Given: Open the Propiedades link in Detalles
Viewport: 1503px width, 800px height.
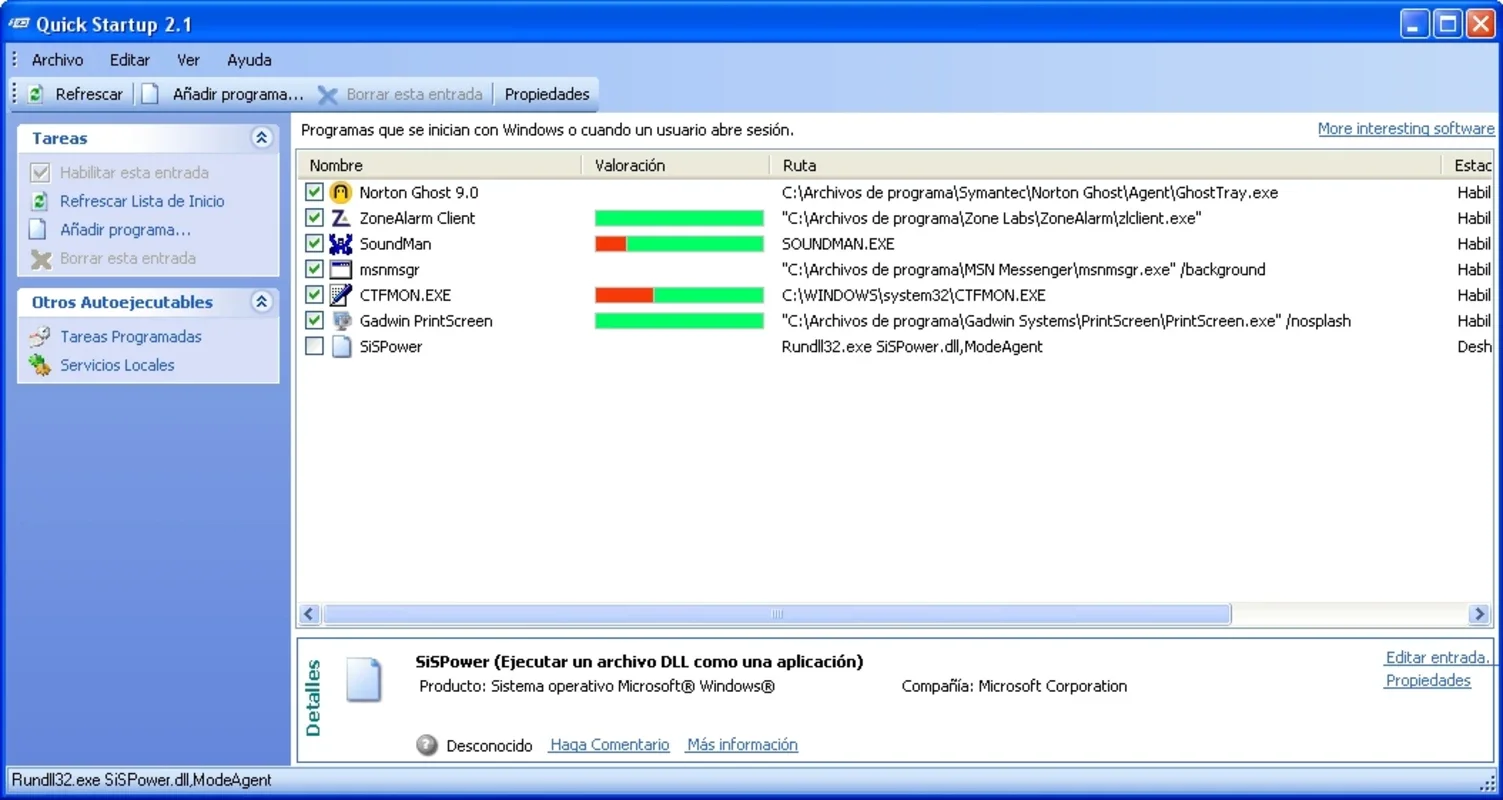Looking at the screenshot, I should (x=1428, y=681).
